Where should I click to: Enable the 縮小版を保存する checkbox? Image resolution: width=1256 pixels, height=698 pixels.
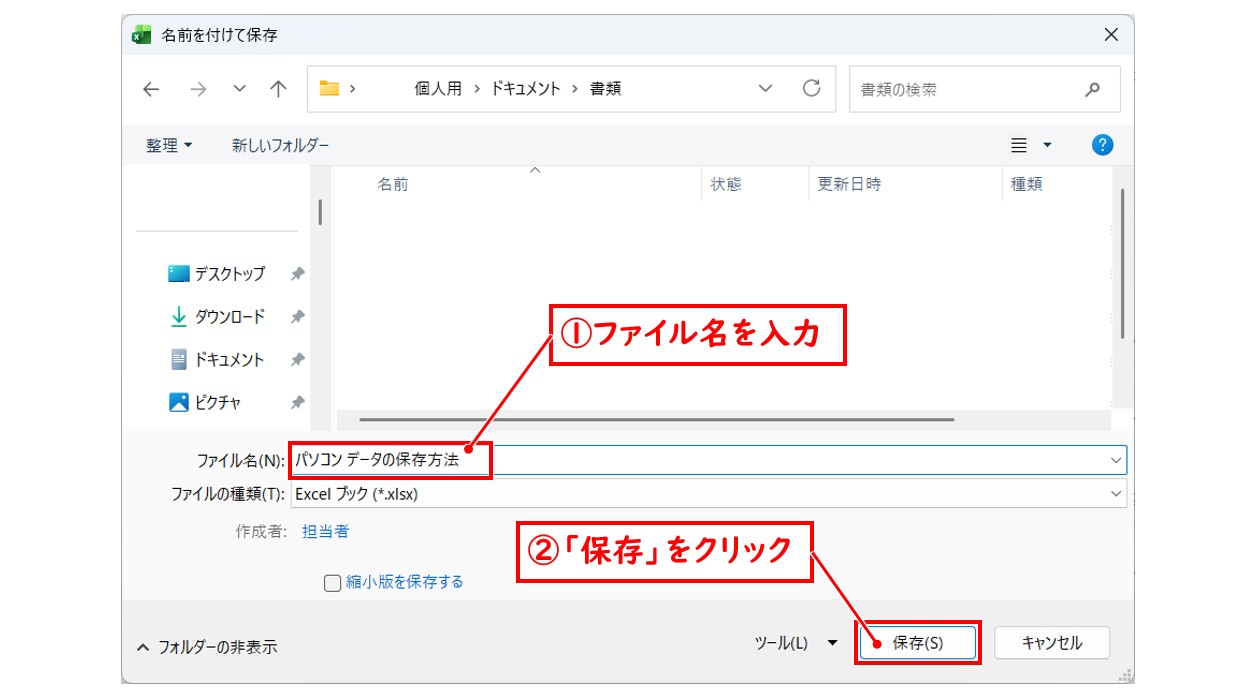click(x=331, y=583)
